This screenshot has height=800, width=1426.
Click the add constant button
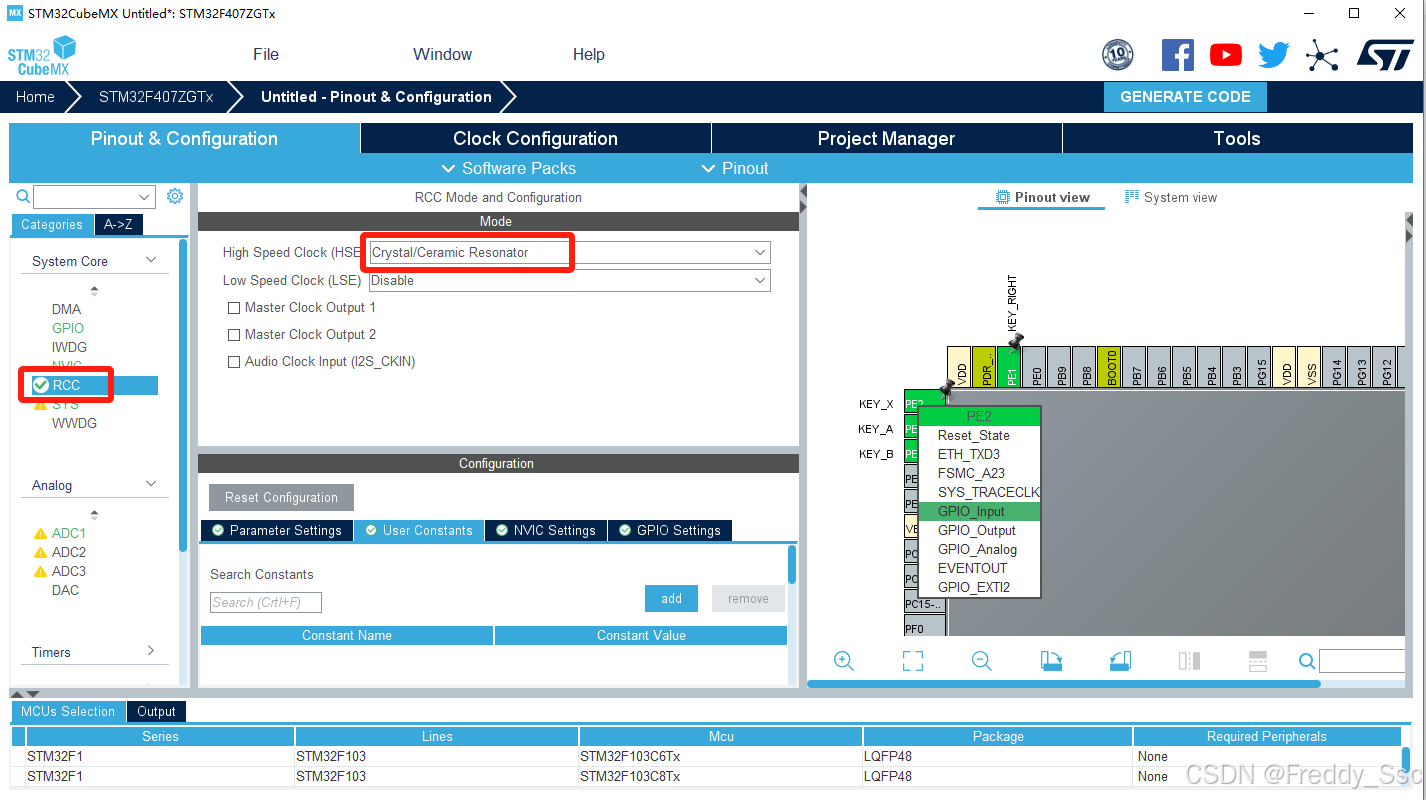click(x=671, y=599)
